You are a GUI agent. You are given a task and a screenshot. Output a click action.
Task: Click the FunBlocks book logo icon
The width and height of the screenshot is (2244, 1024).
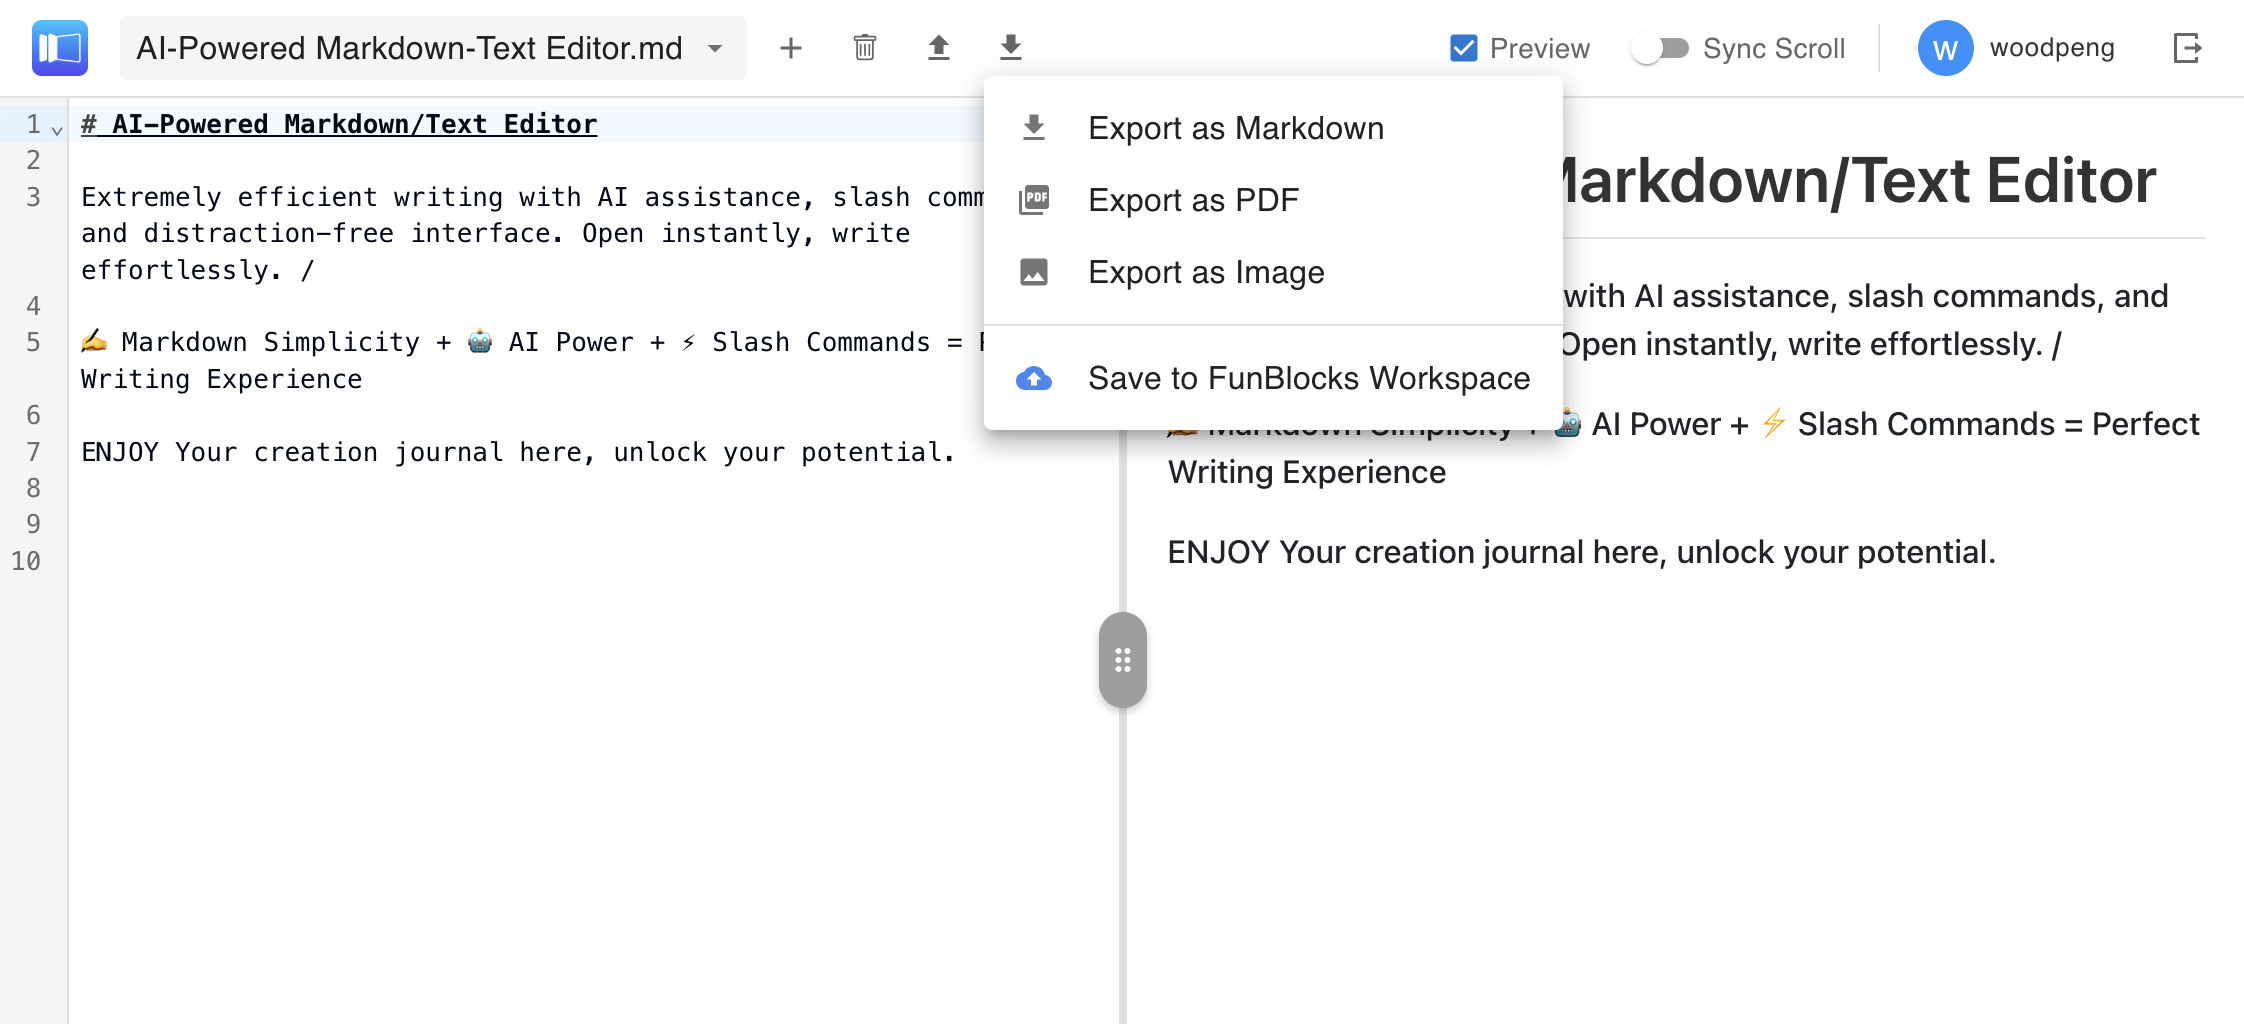tap(60, 48)
